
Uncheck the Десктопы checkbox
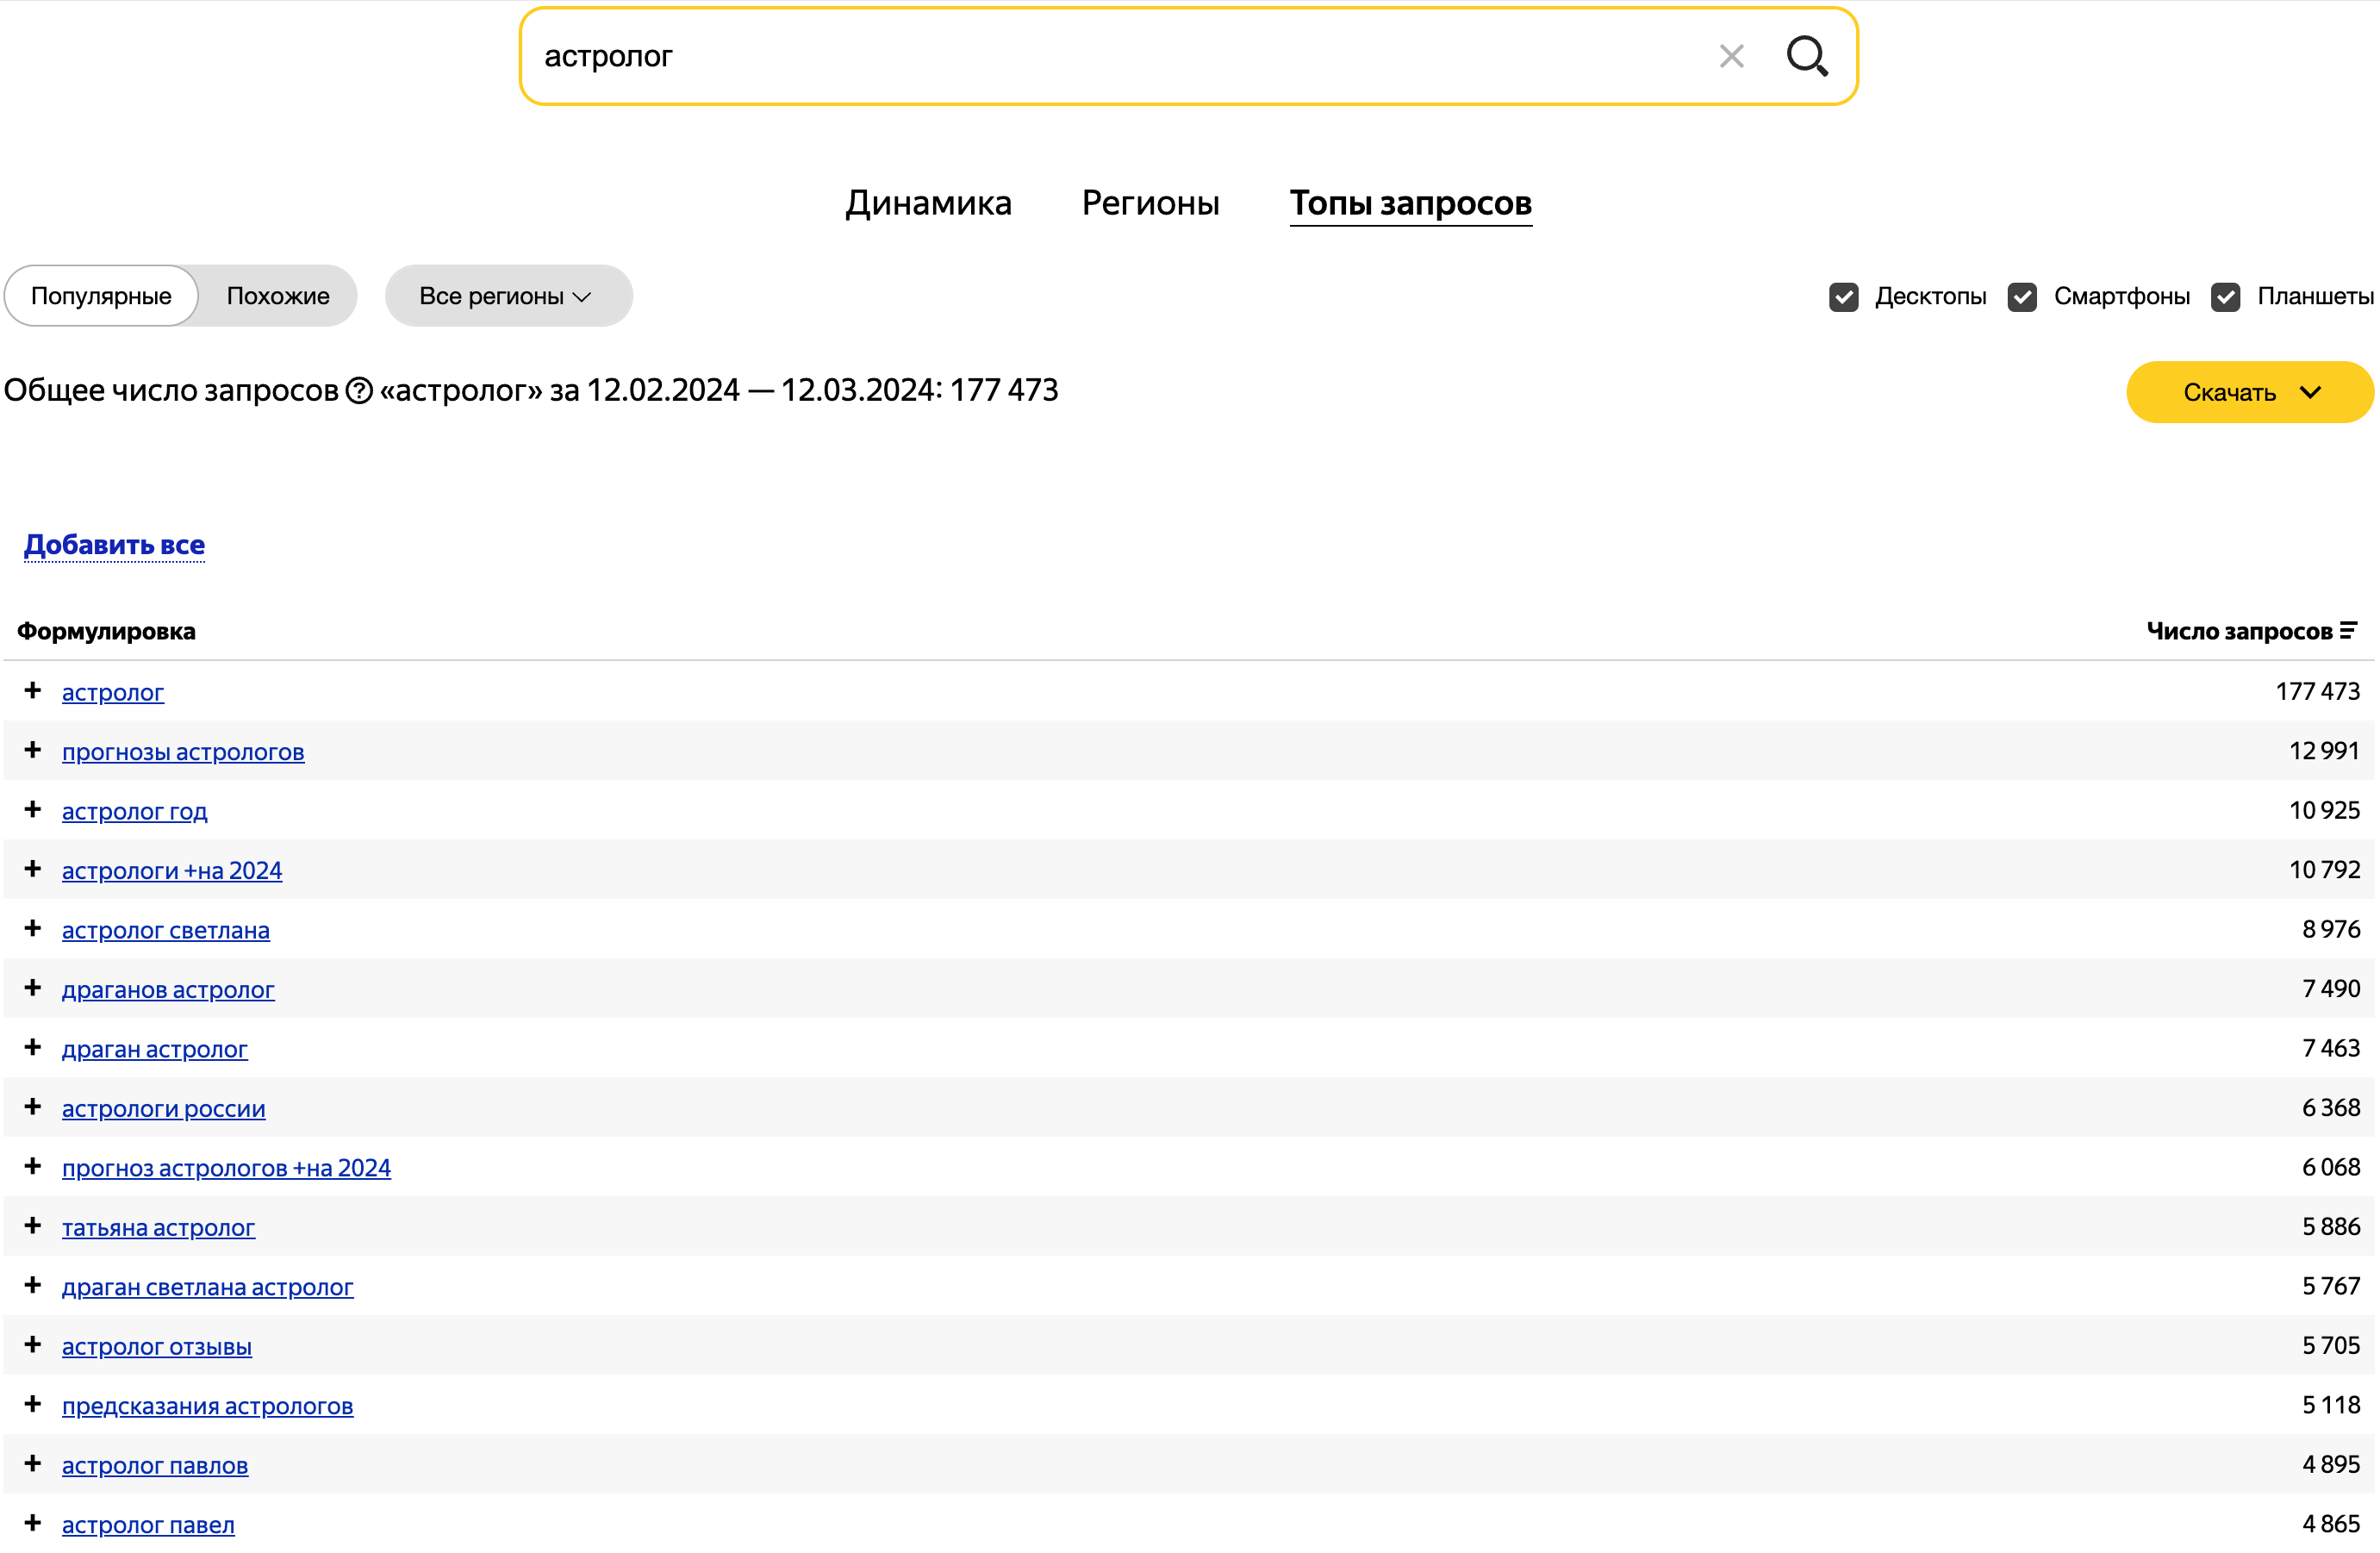point(1843,296)
